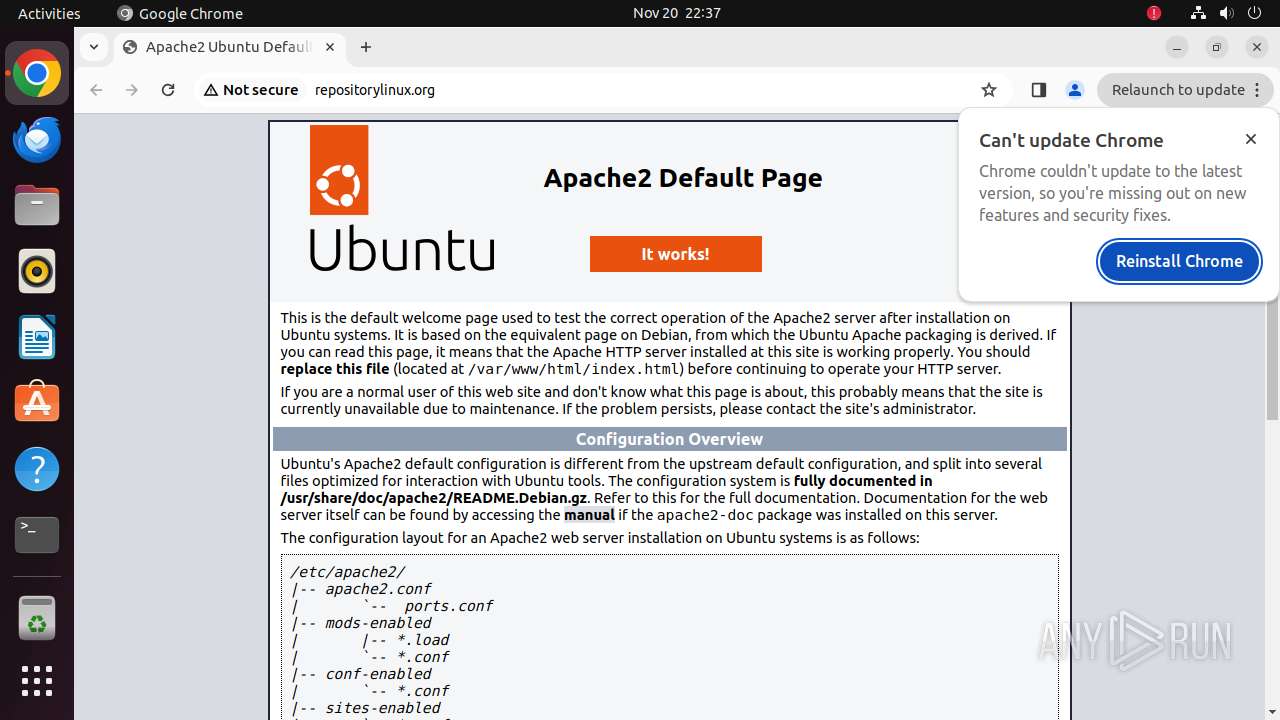The image size is (1280, 720).
Task: Launch Thunderbird mail from the dock
Action: point(37,140)
